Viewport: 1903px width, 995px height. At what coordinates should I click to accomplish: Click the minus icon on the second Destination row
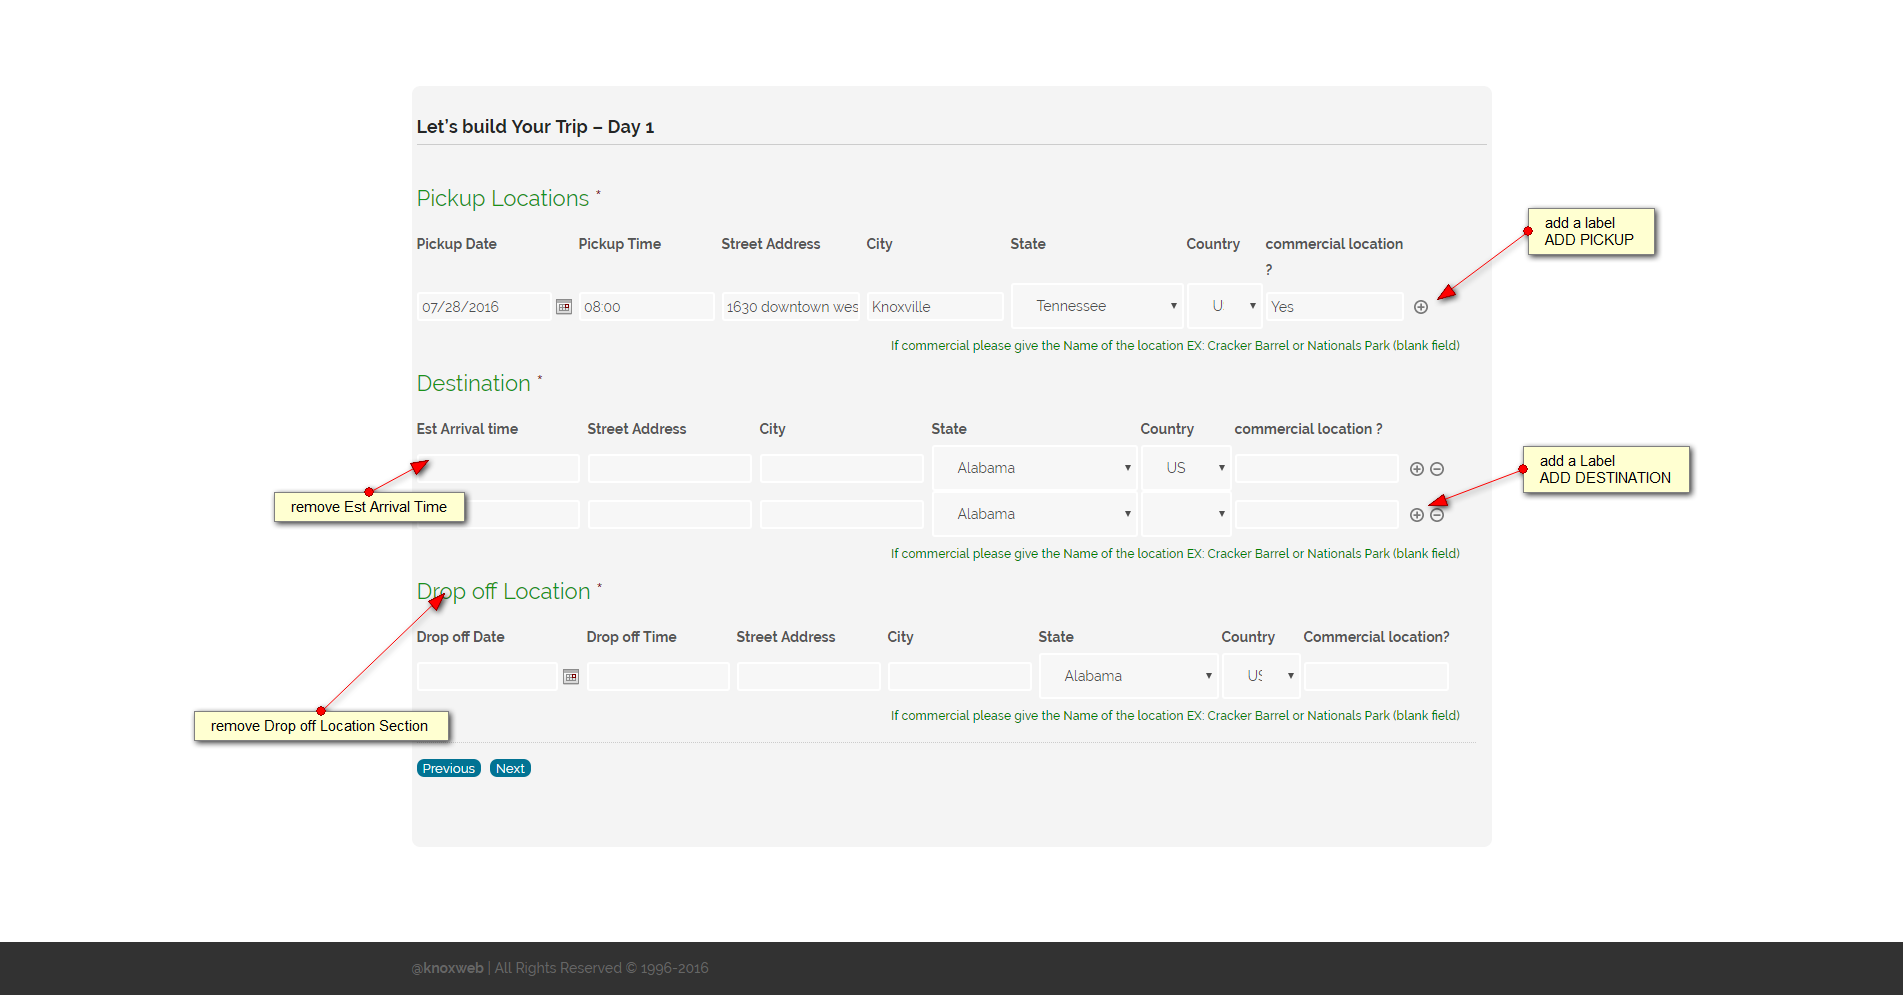1437,515
